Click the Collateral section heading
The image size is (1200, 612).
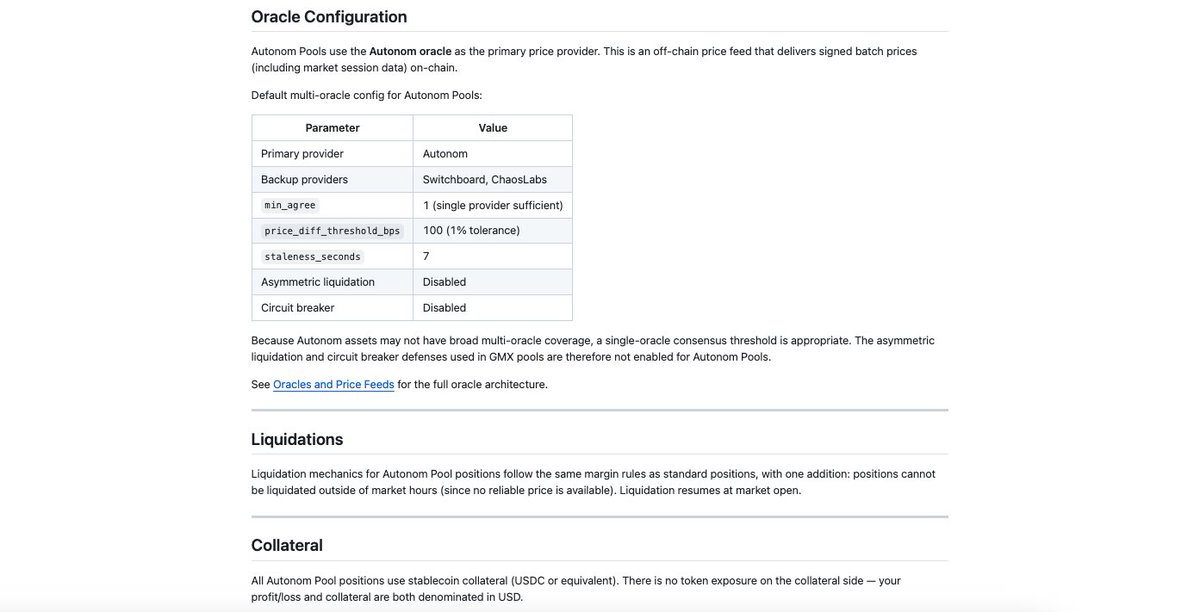(x=287, y=545)
